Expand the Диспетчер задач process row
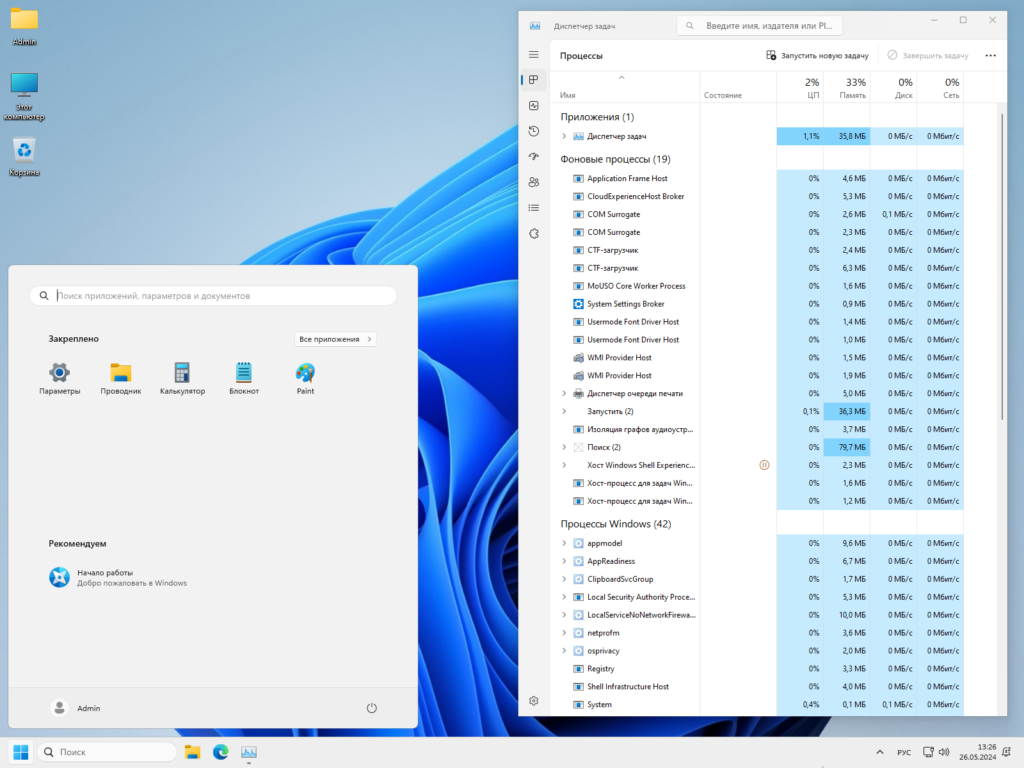 click(564, 136)
